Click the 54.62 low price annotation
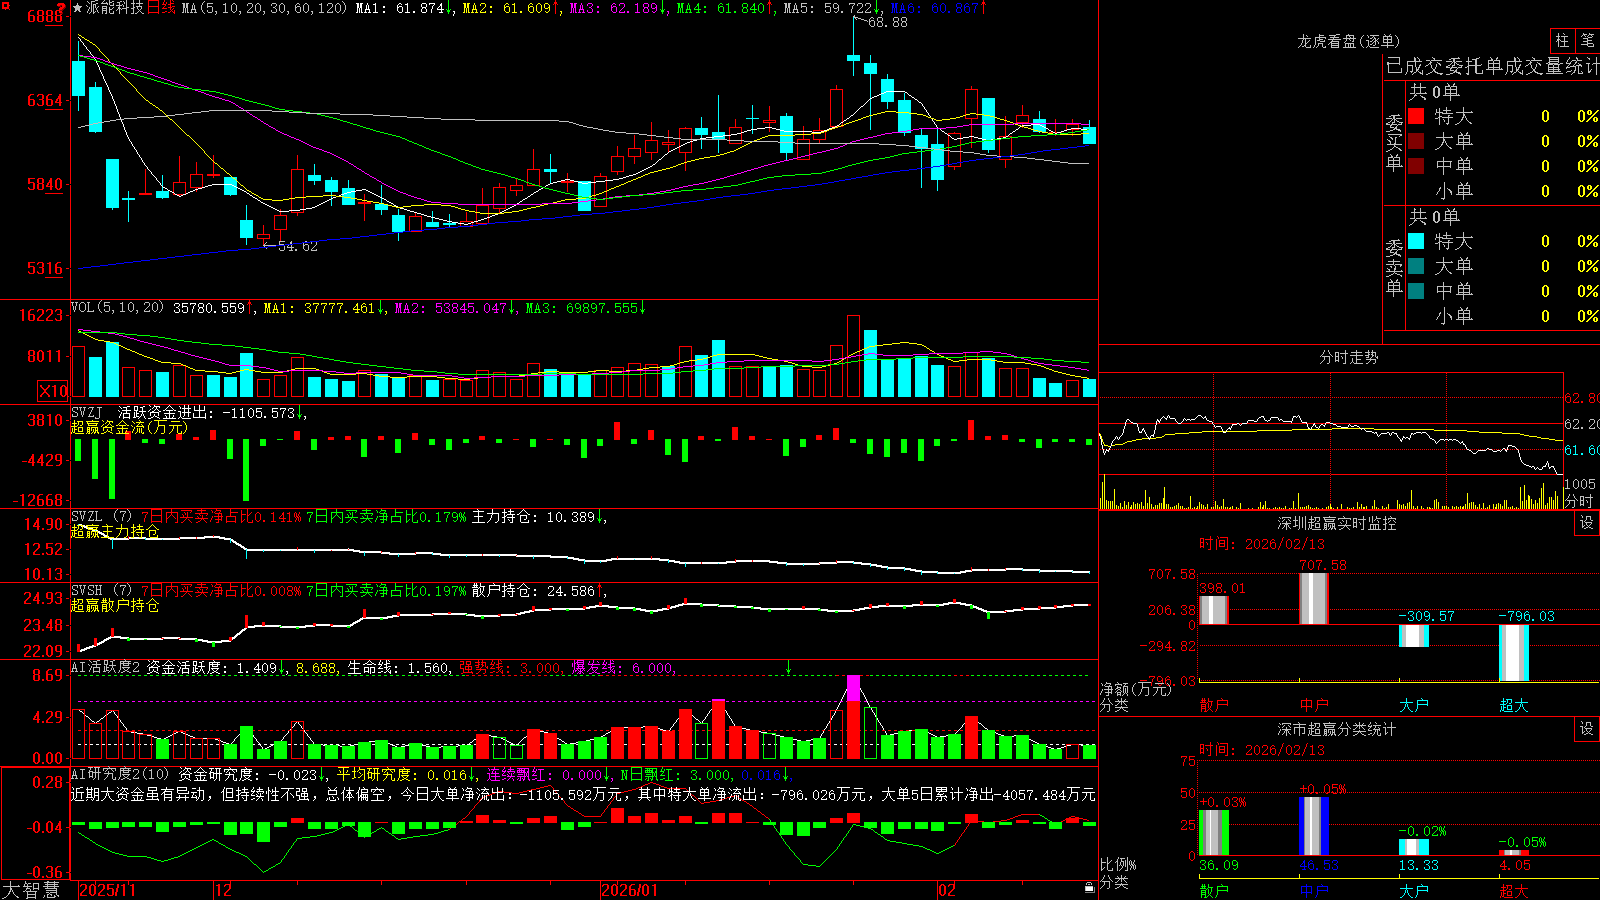Viewport: 1600px width, 900px height. click(x=297, y=246)
